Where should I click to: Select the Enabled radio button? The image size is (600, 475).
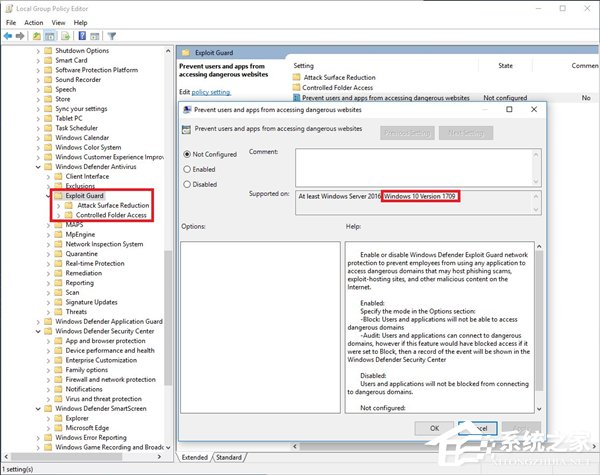tap(187, 169)
